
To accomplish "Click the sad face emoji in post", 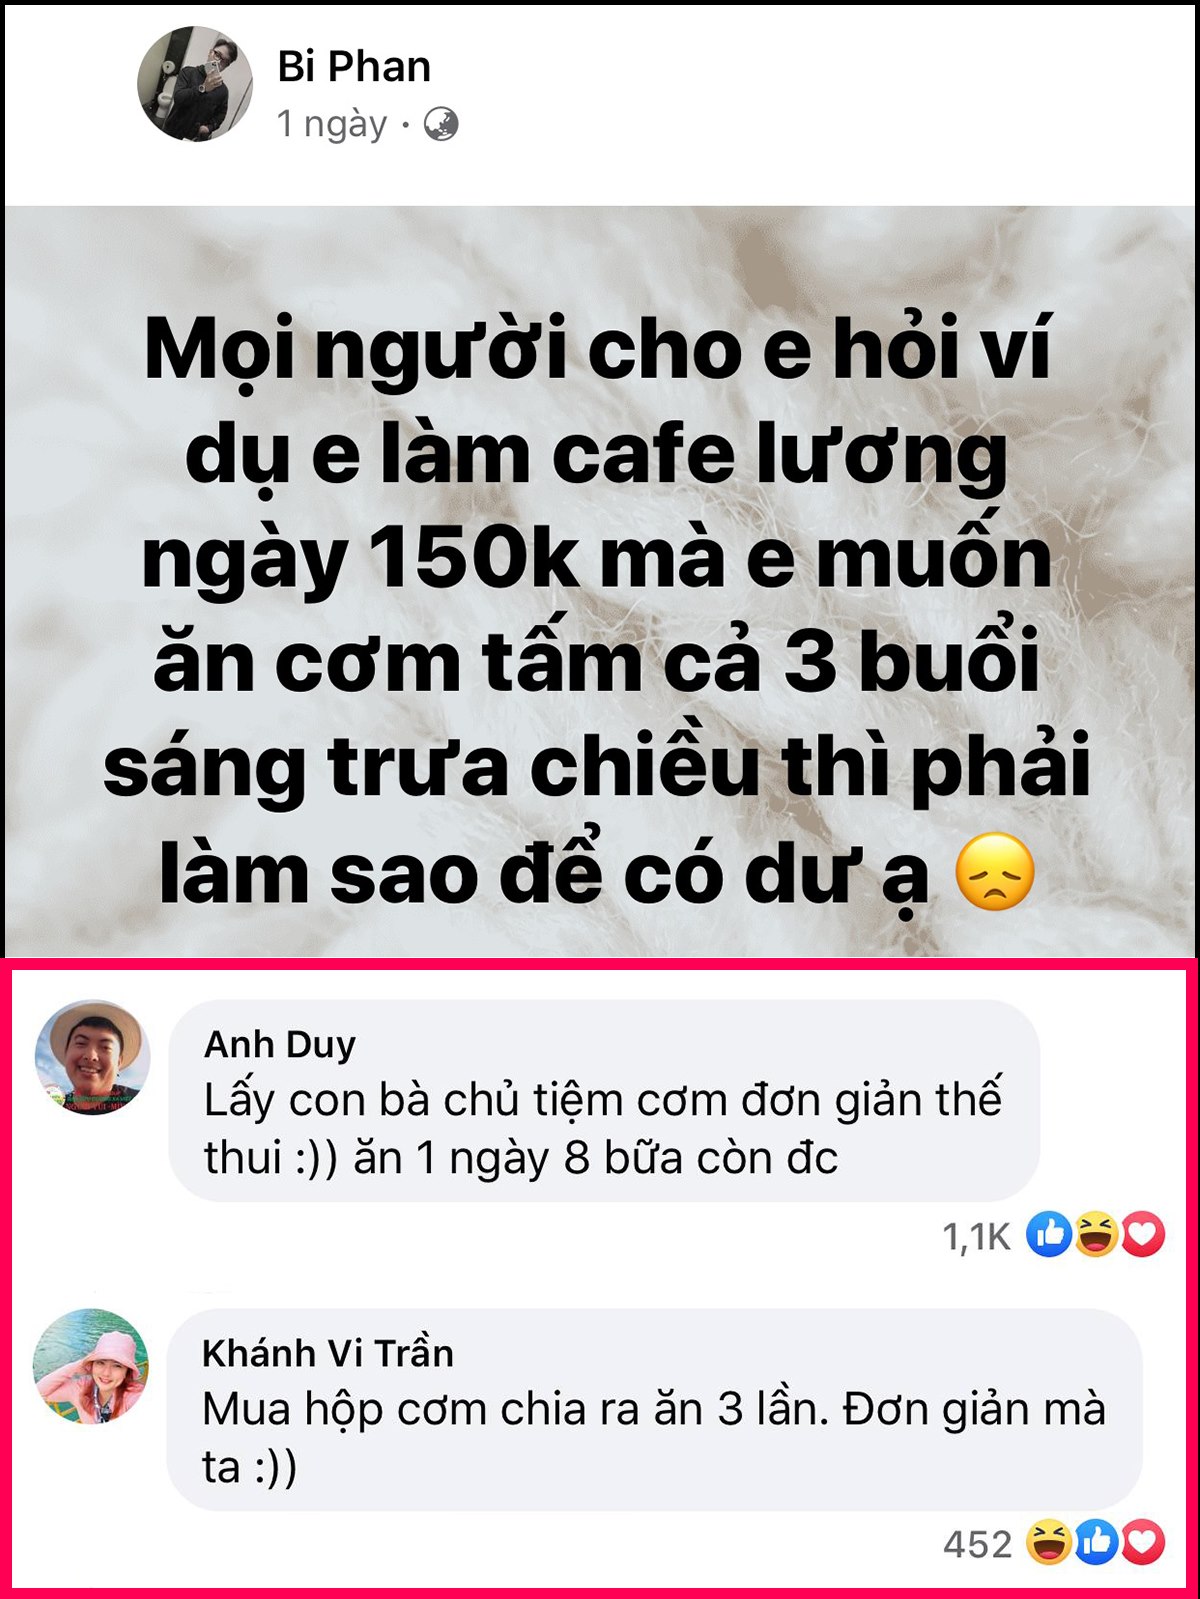I will [x=994, y=872].
